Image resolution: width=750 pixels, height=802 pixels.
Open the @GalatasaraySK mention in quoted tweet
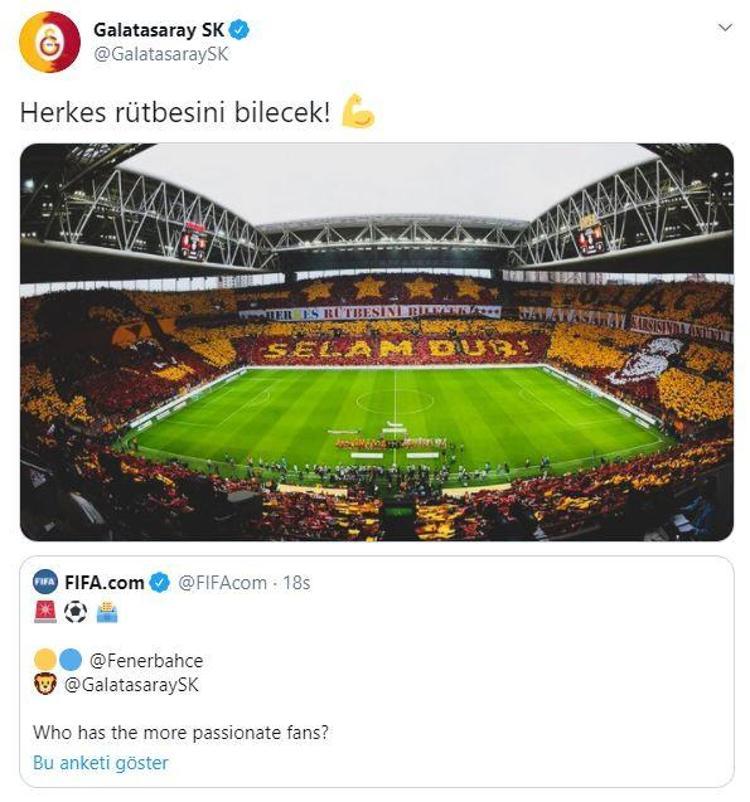click(129, 685)
